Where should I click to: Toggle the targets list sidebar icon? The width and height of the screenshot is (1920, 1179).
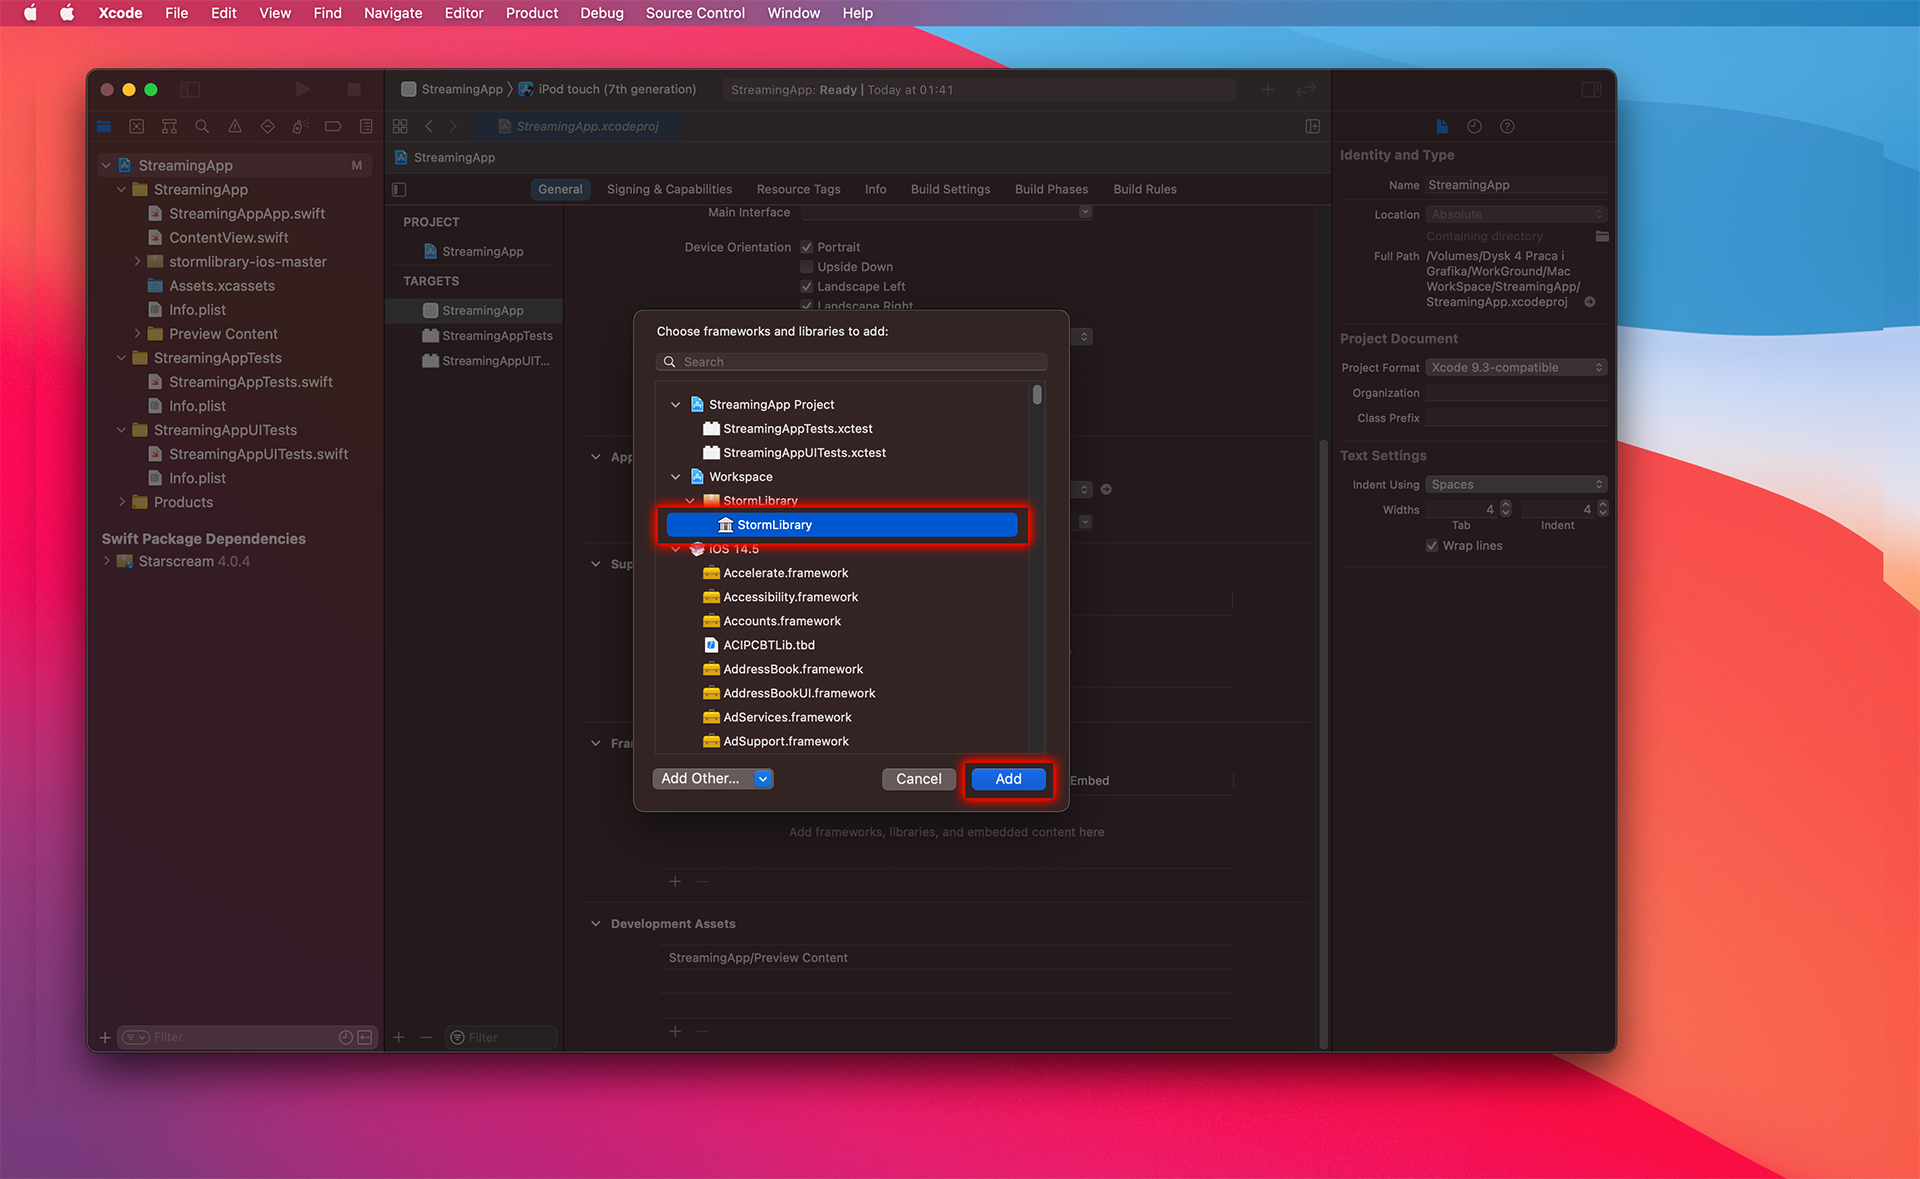[399, 189]
